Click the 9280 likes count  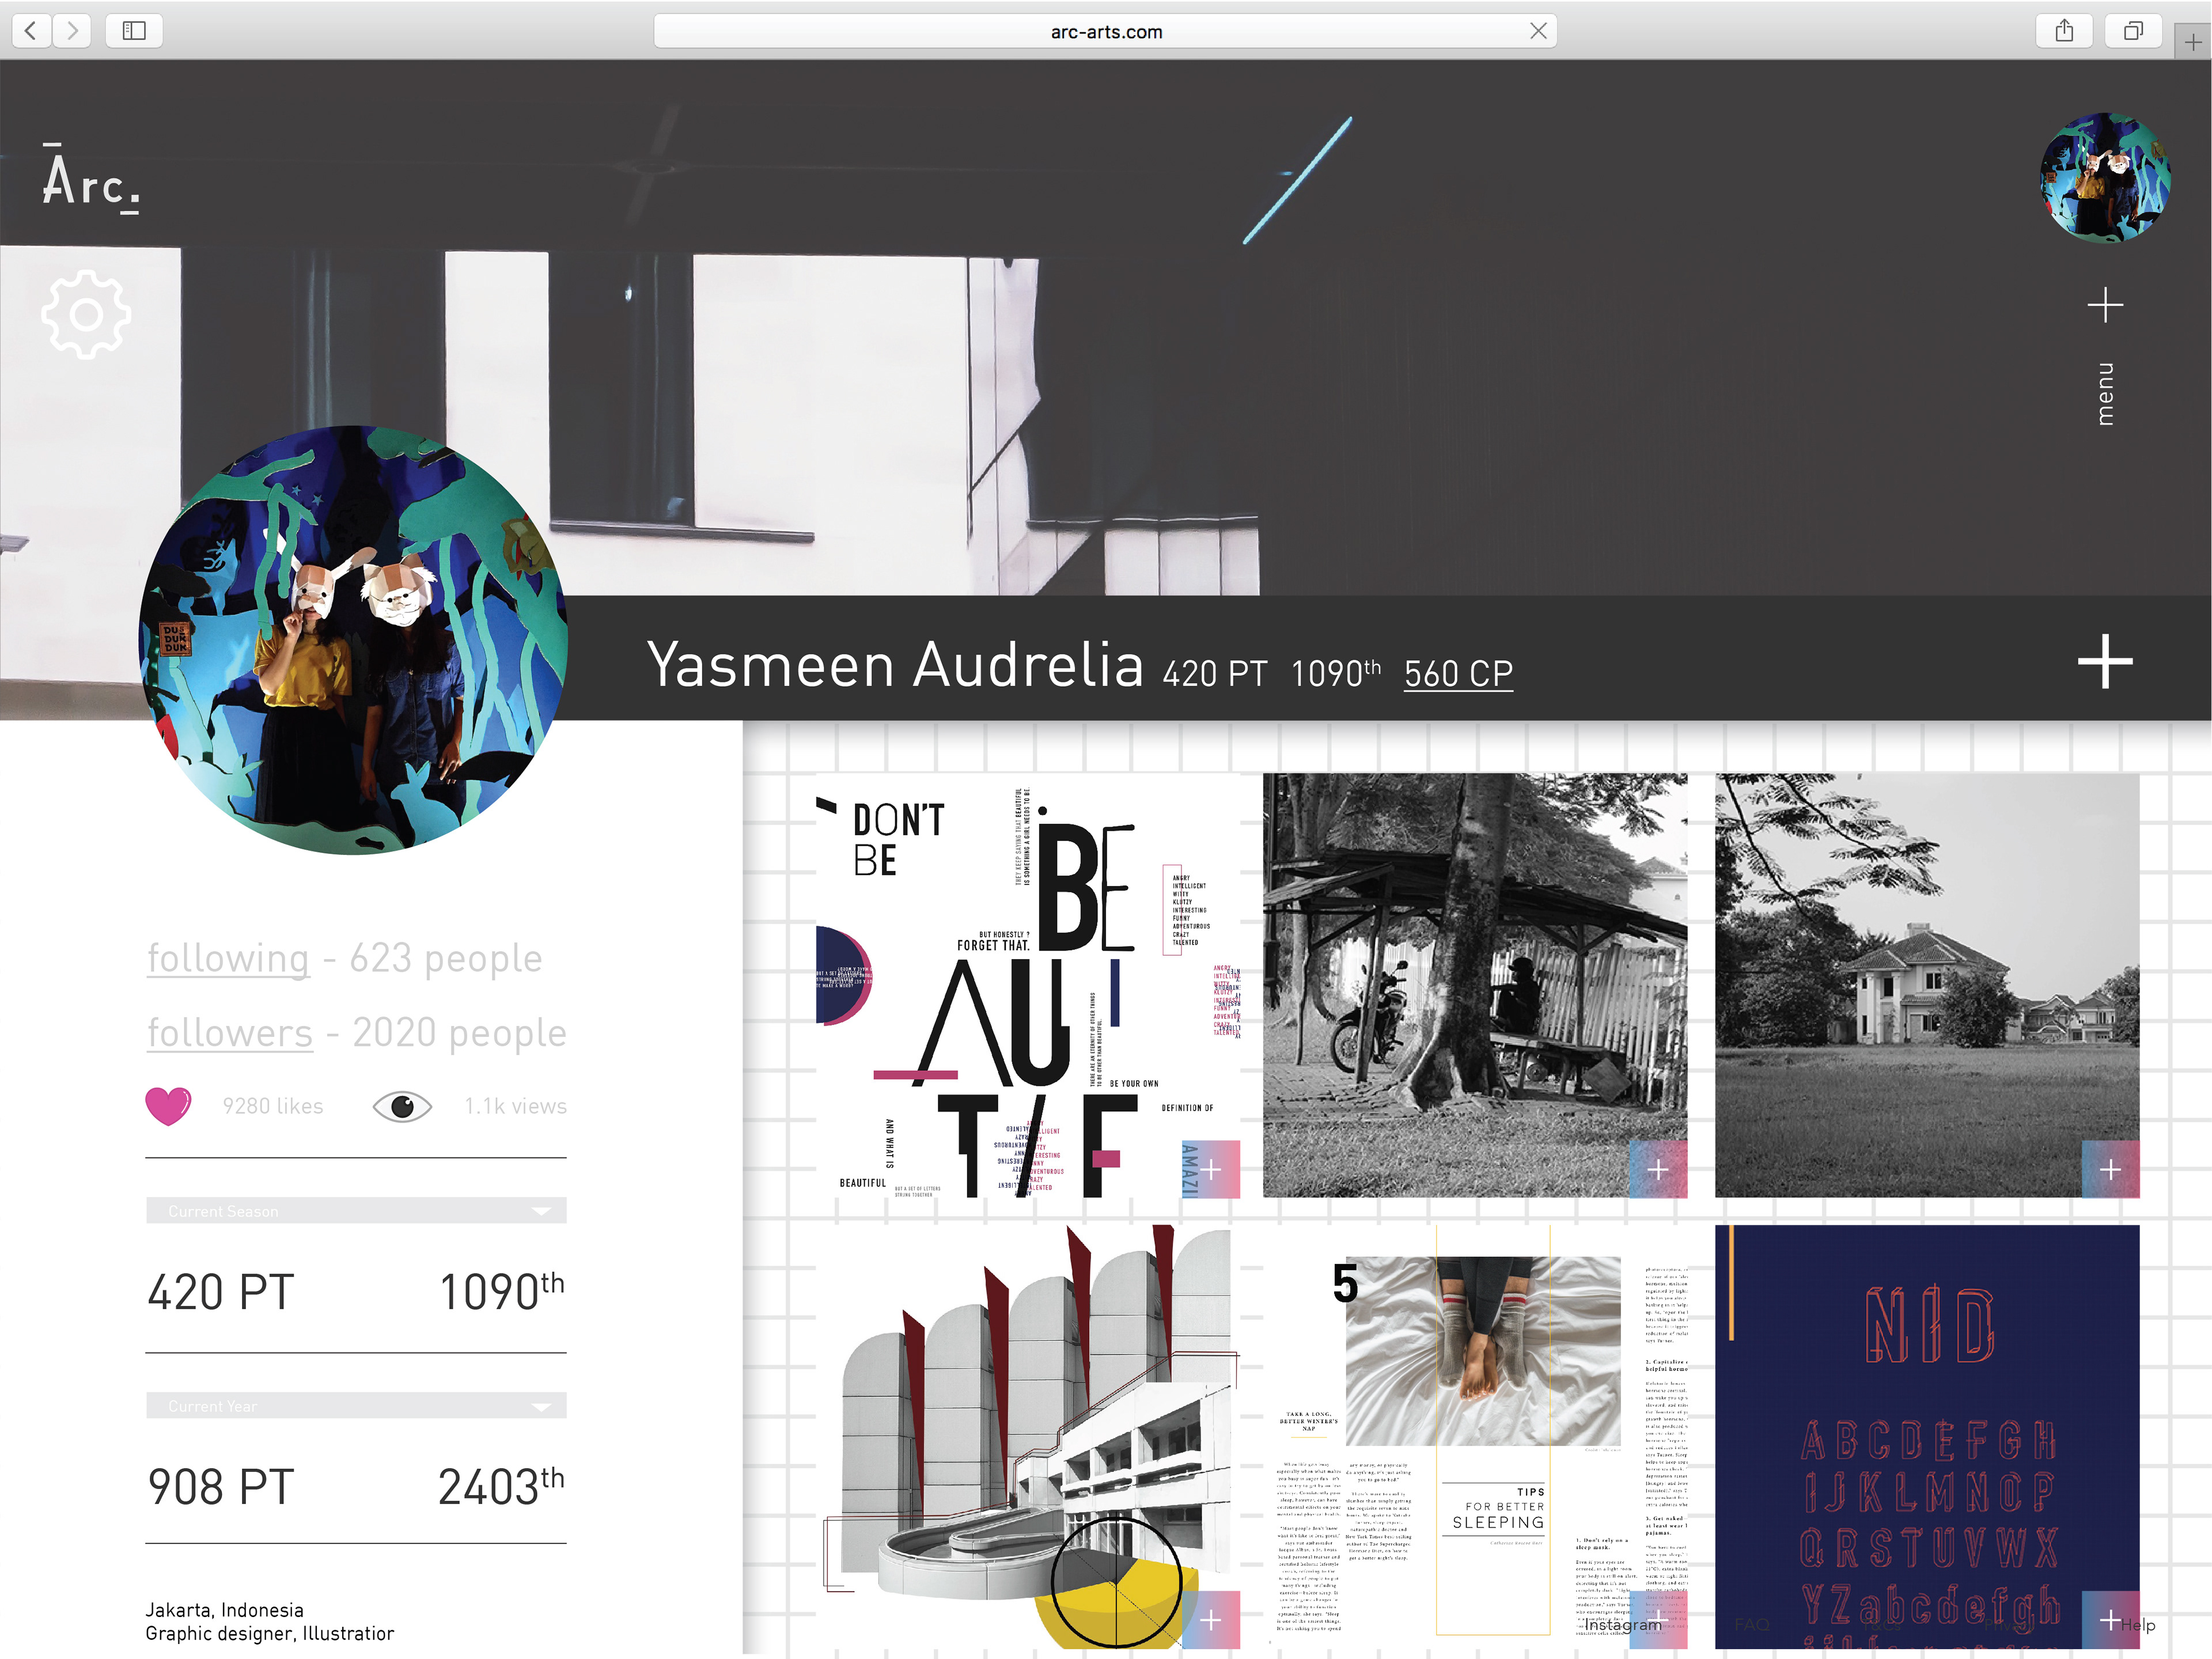coord(273,1106)
